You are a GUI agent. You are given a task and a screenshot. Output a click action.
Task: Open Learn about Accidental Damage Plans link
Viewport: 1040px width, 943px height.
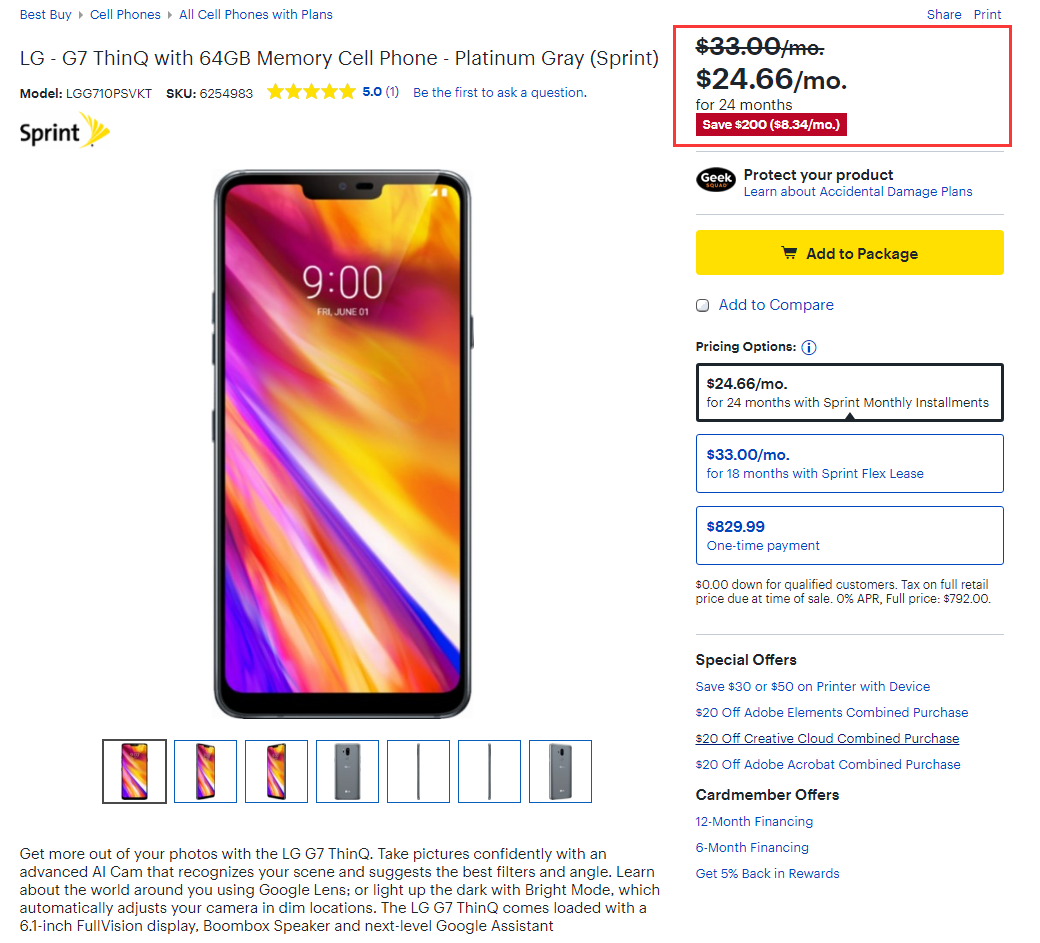[x=857, y=192]
